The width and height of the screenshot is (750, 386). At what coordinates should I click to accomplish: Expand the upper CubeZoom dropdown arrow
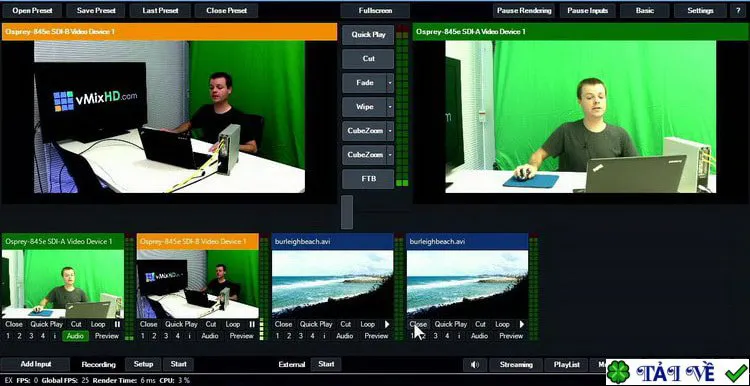(390, 131)
